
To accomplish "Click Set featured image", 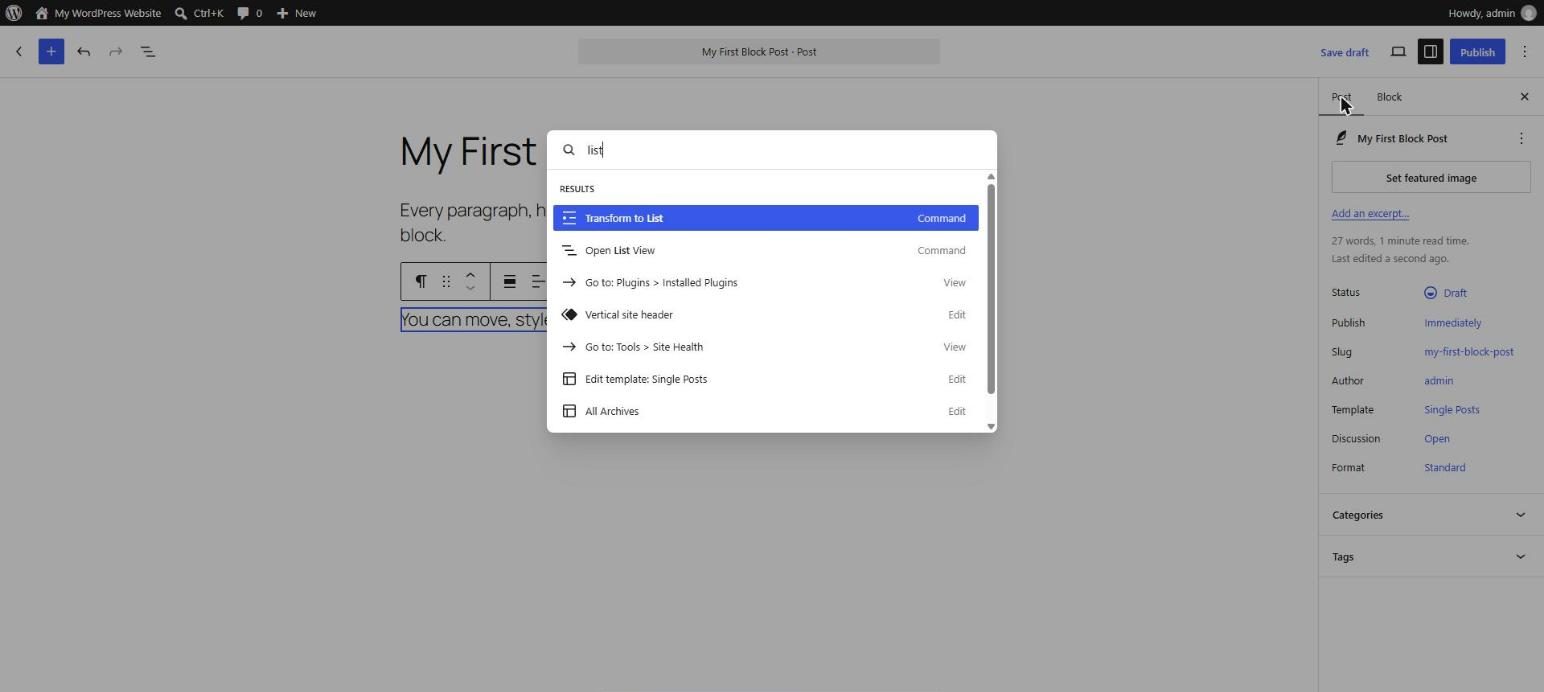I will 1431,178.
